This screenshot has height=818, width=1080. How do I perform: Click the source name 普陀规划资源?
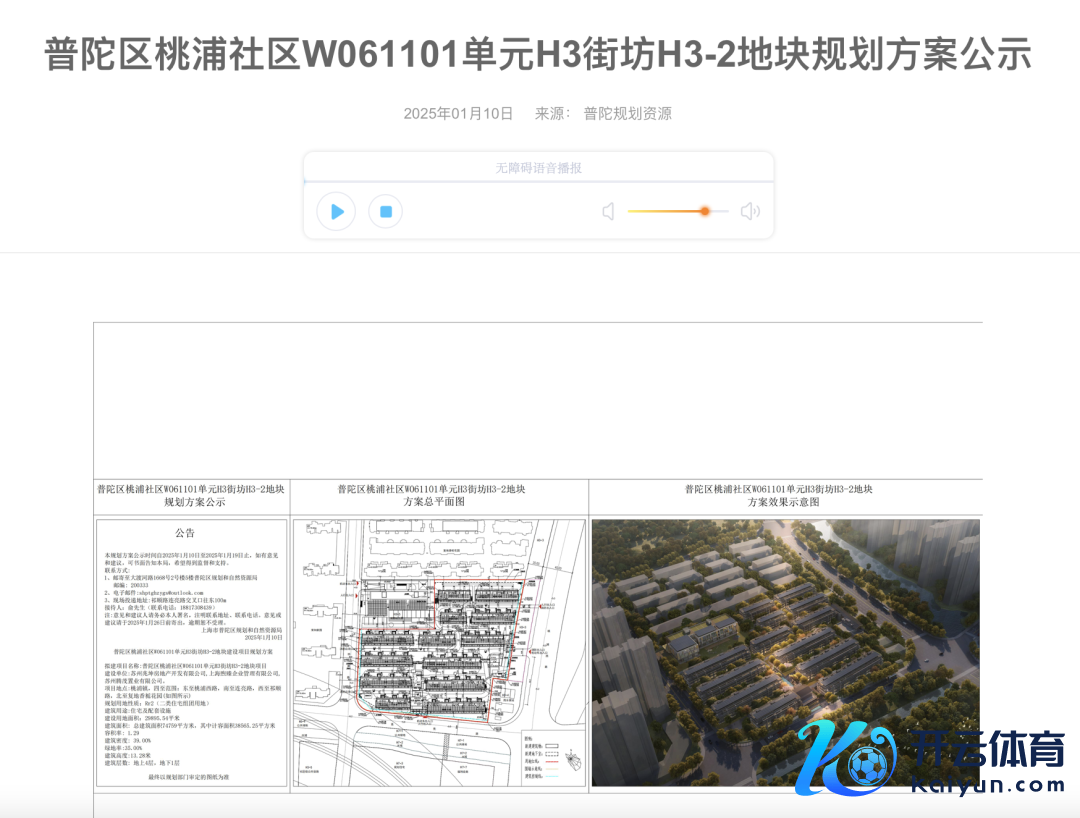coord(627,114)
